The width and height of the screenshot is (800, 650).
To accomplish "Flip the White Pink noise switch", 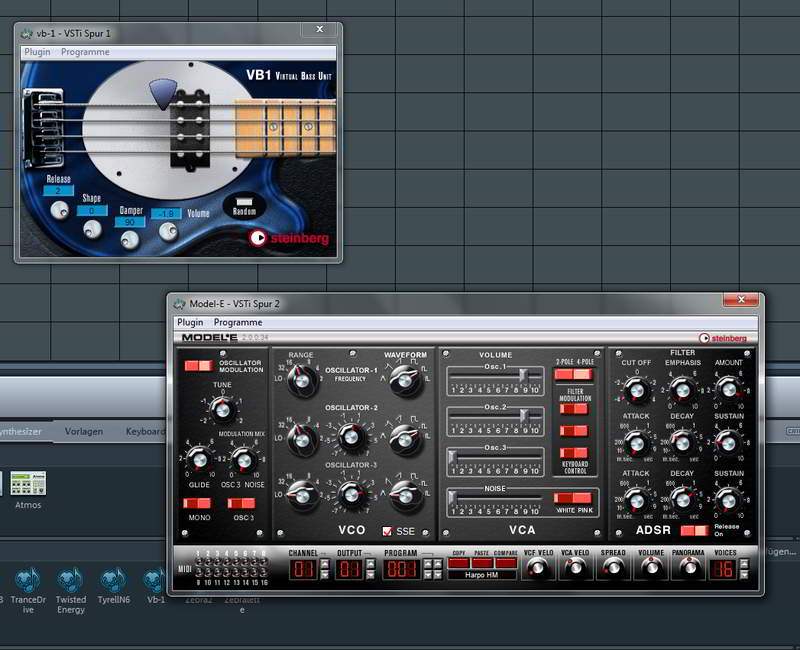I will pos(572,498).
